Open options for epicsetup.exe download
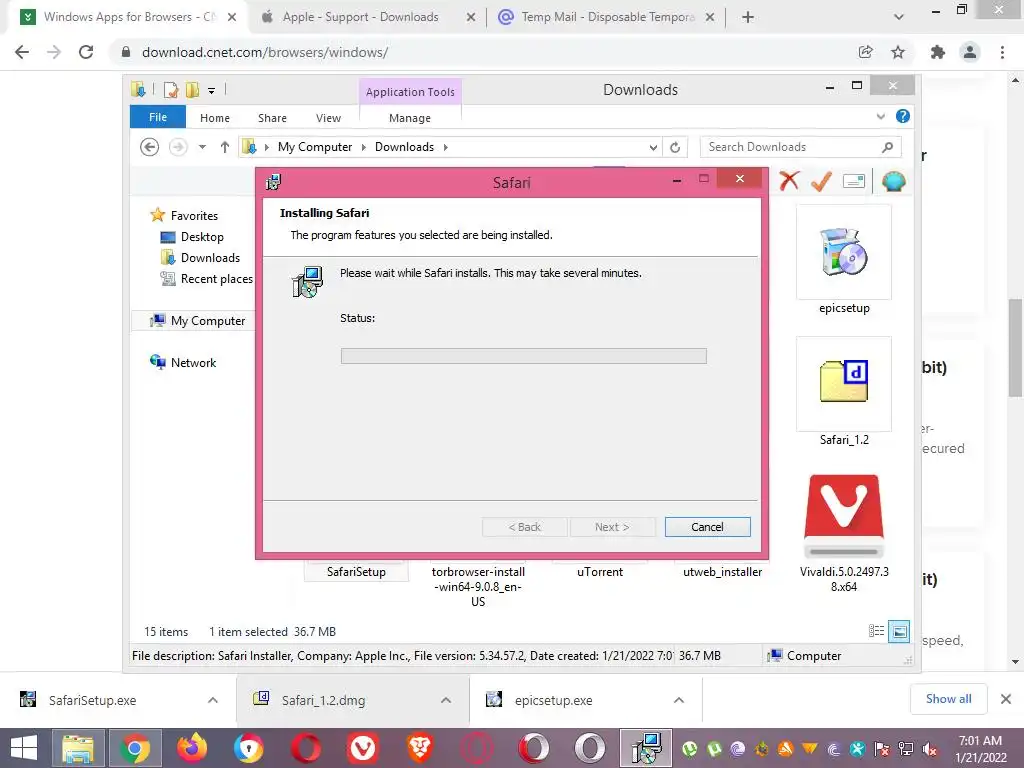Viewport: 1024px width, 768px height. pyautogui.click(x=679, y=700)
